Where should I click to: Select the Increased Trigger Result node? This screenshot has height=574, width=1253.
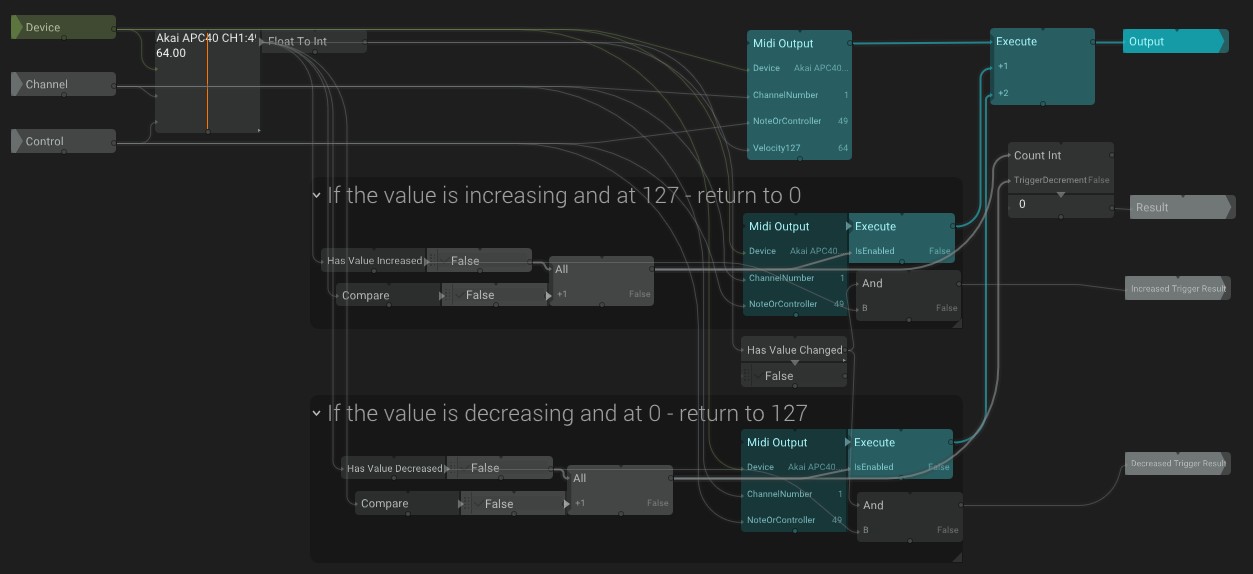1177,288
